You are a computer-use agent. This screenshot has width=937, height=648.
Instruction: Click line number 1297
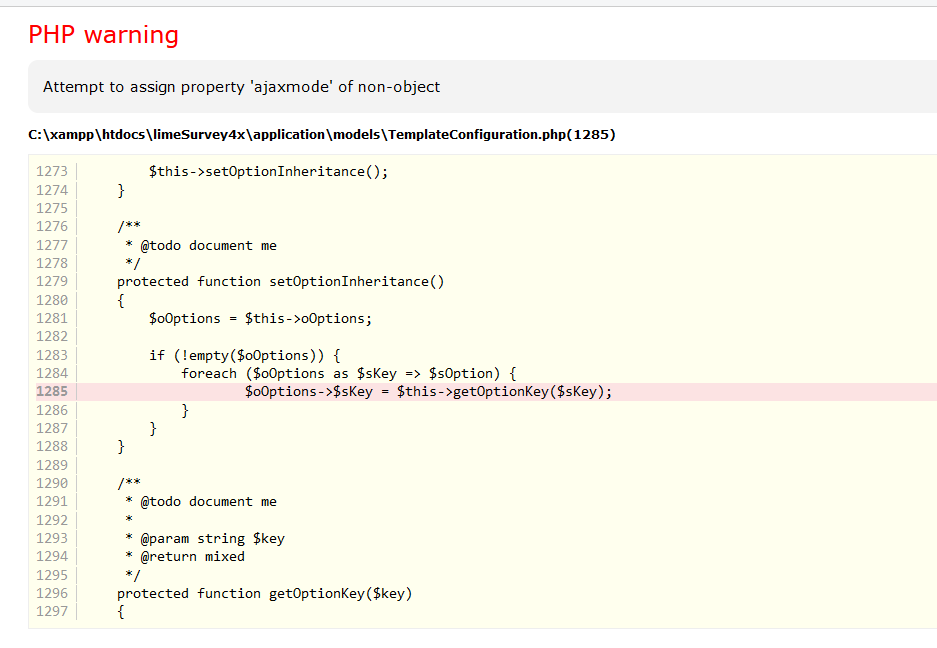tap(52, 611)
